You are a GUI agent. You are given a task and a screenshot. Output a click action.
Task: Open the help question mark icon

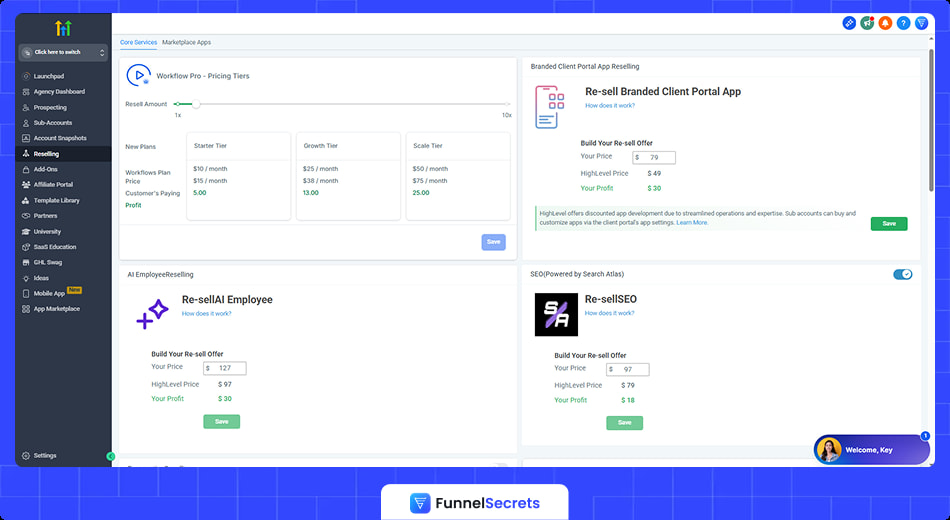tap(903, 23)
